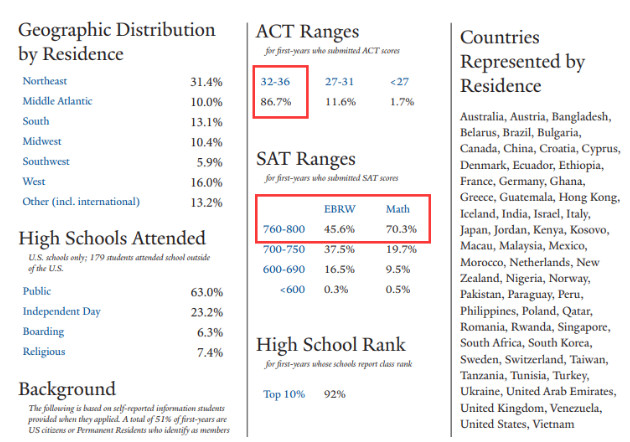Click the High Schools Attended heading
This screenshot has width=630, height=442.
112,238
